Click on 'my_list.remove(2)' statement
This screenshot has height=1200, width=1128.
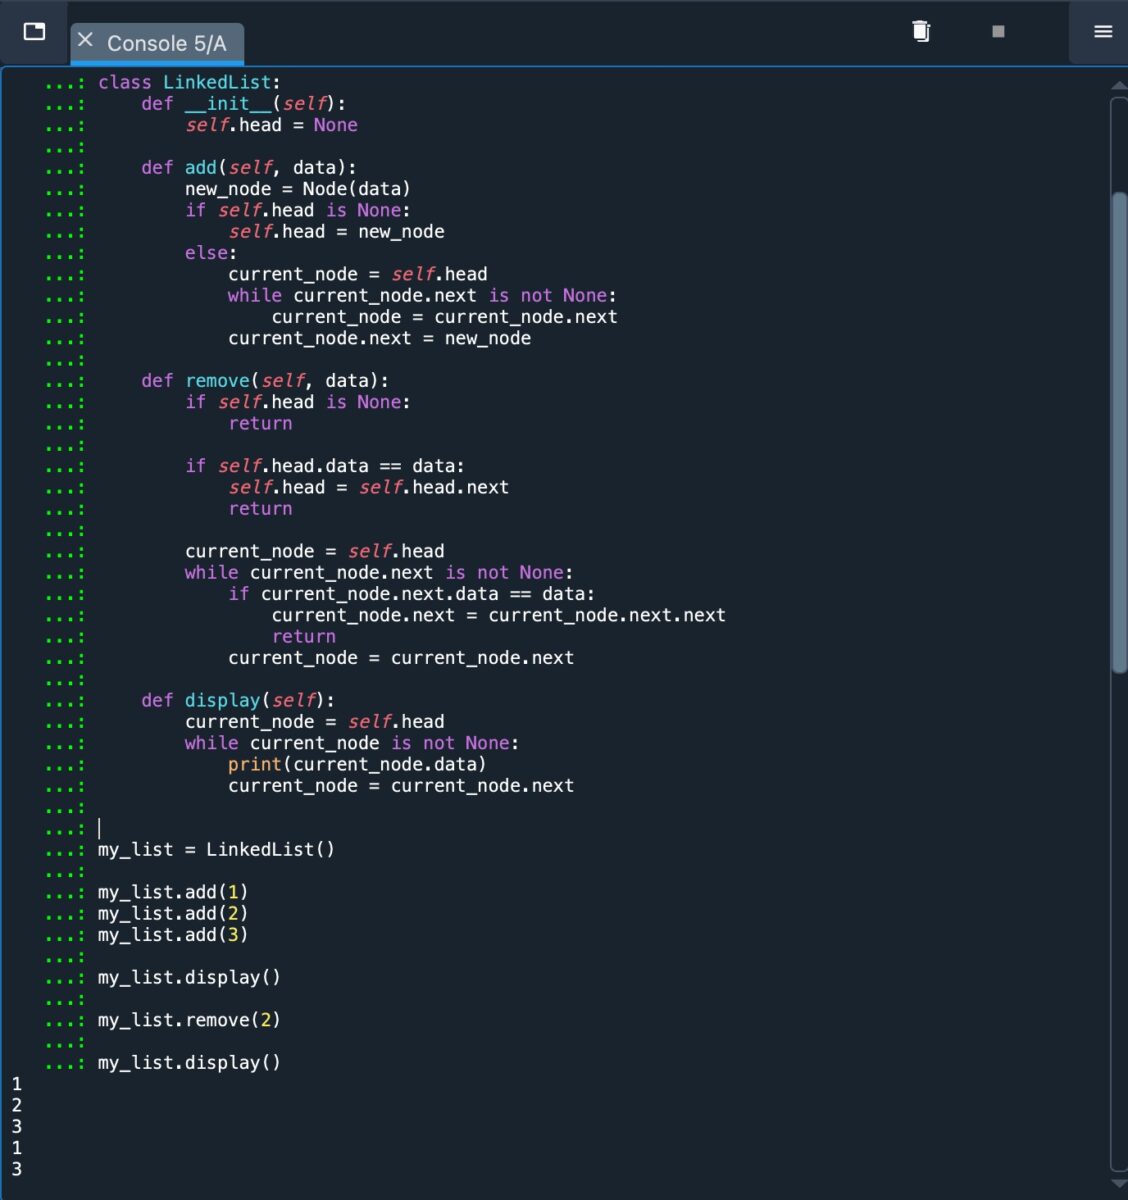189,1020
